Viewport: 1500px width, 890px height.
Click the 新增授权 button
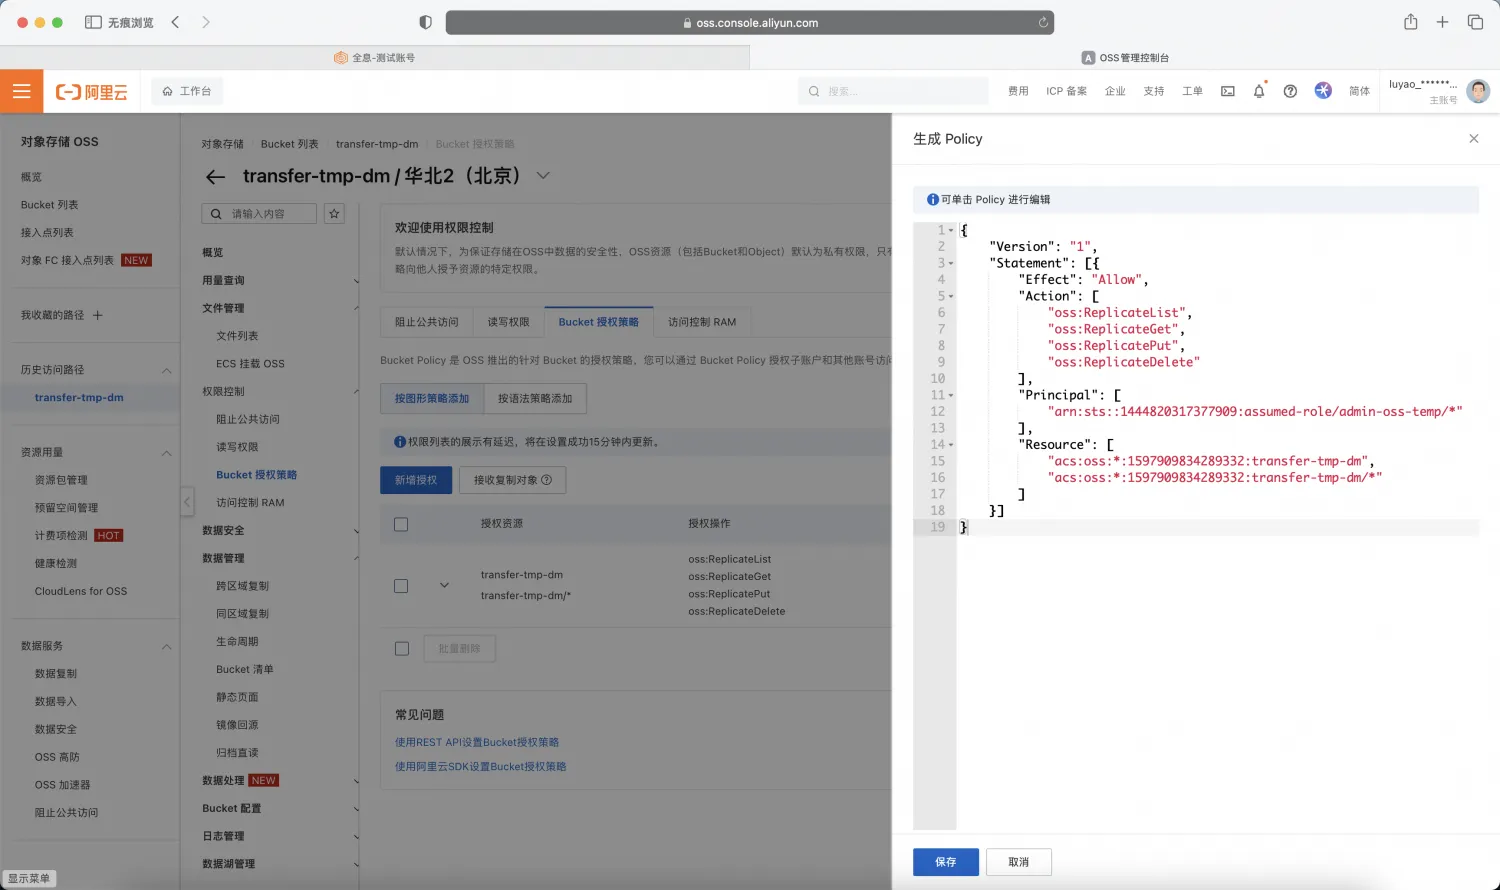[416, 480]
